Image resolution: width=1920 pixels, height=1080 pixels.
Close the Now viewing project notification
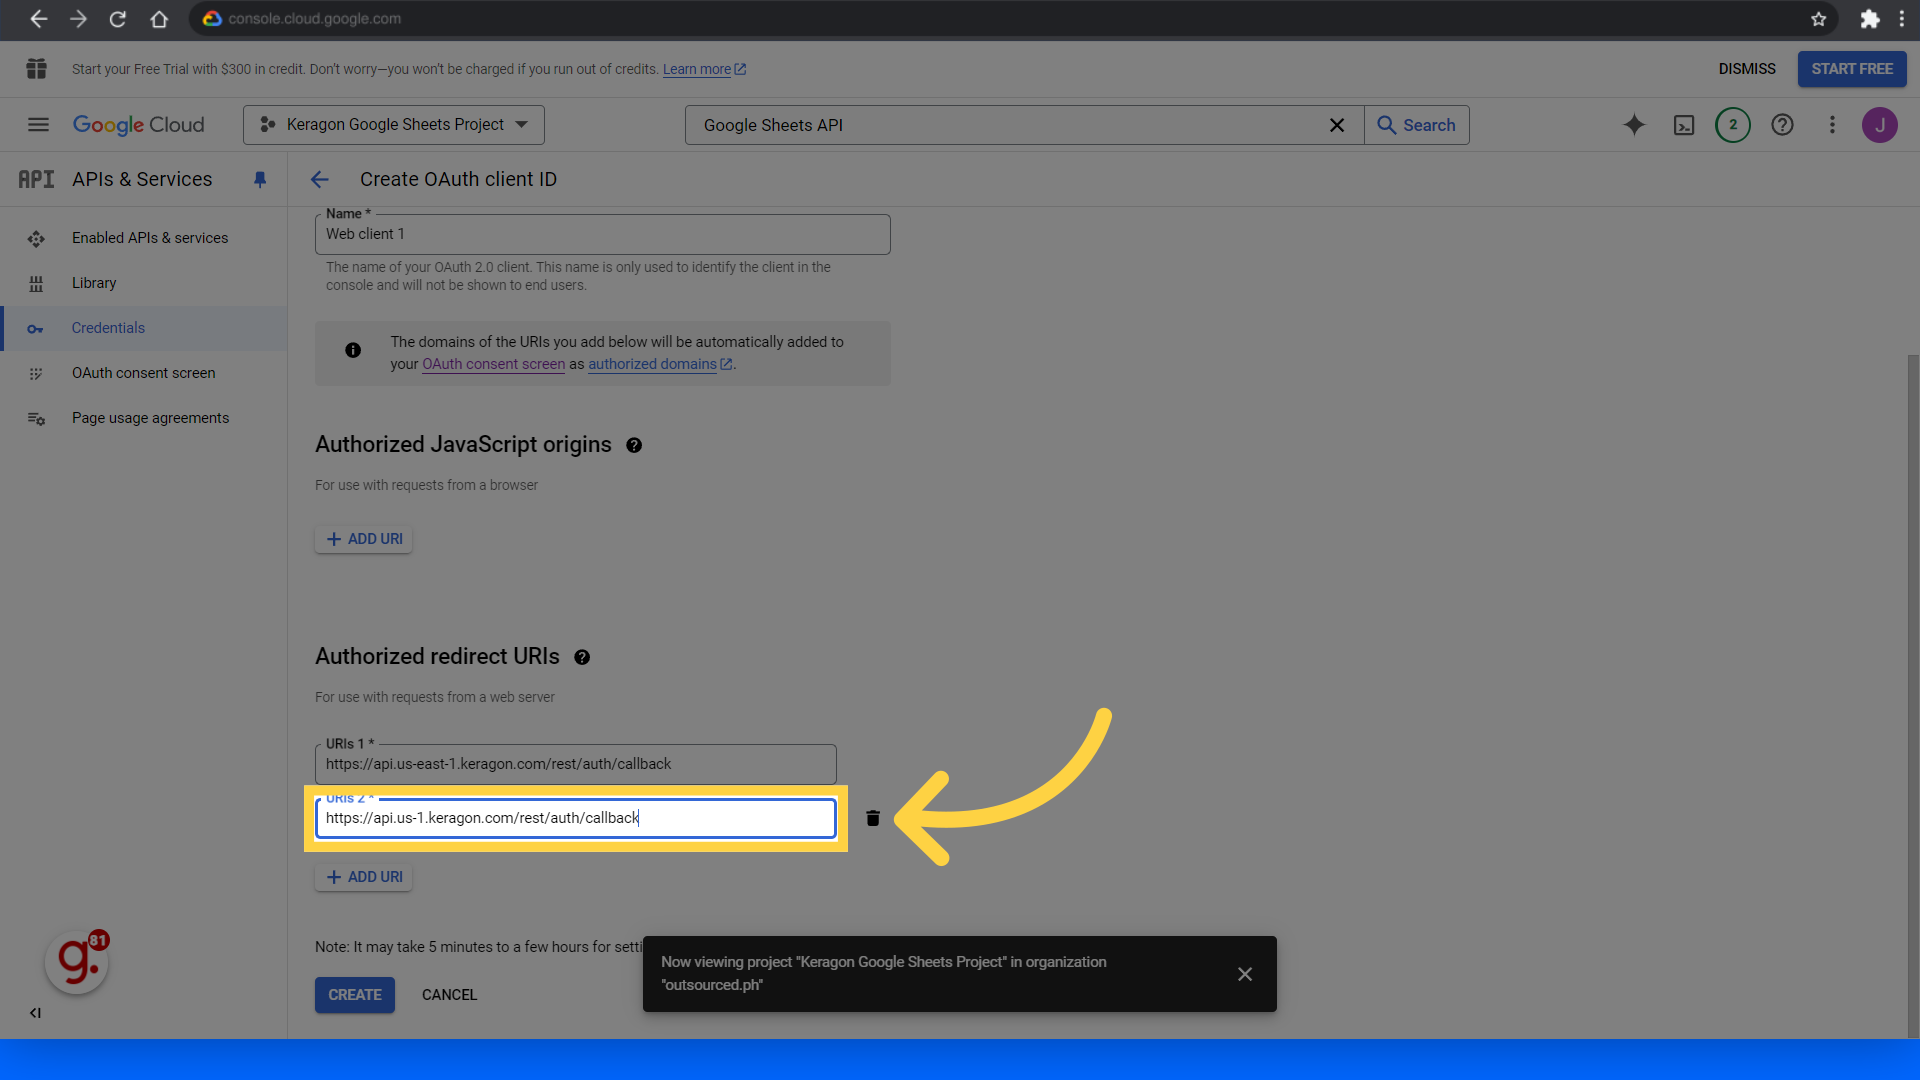tap(1245, 974)
